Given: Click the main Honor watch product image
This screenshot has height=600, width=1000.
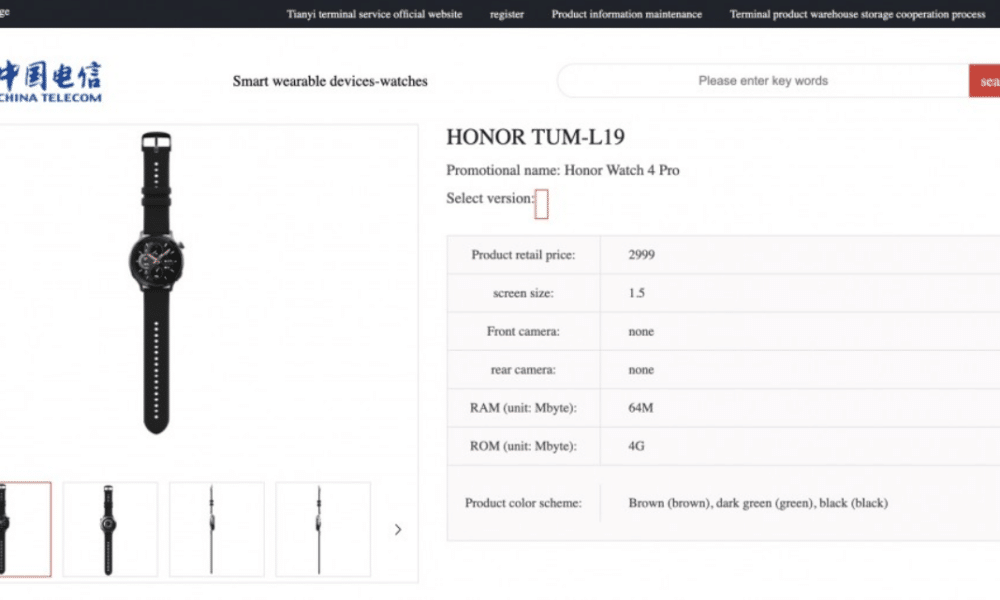Looking at the screenshot, I should click(x=156, y=282).
